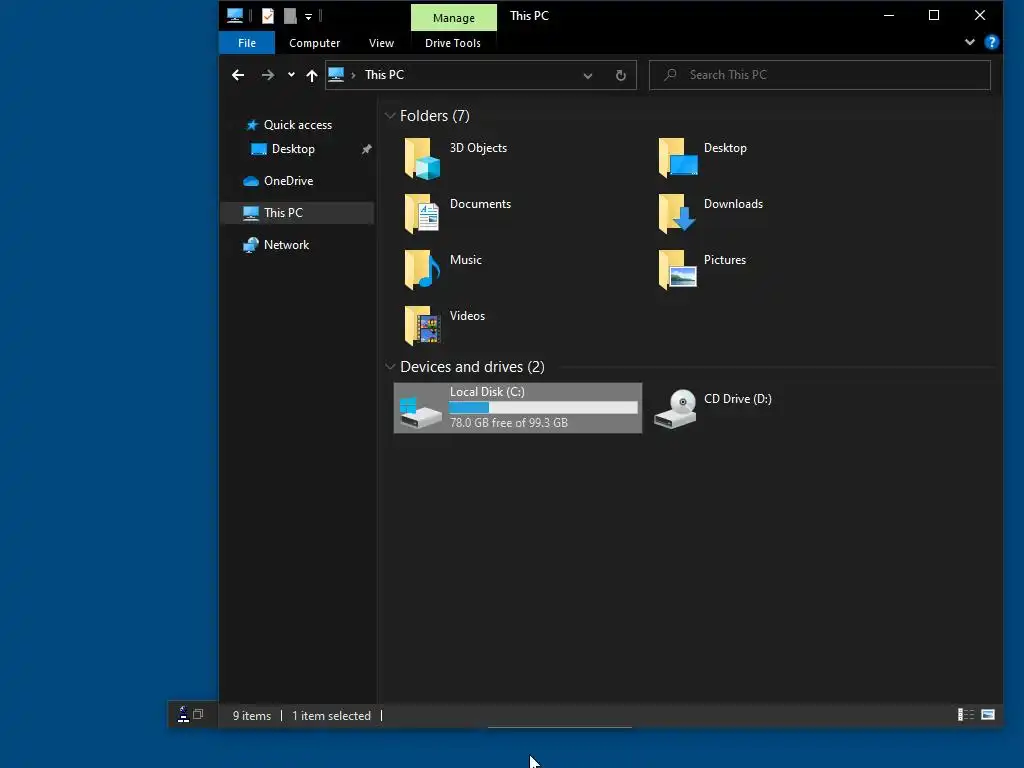Screen dimensions: 1024x768
Task: Click the overlapping windows icon near status bar
Action: [x=199, y=714]
